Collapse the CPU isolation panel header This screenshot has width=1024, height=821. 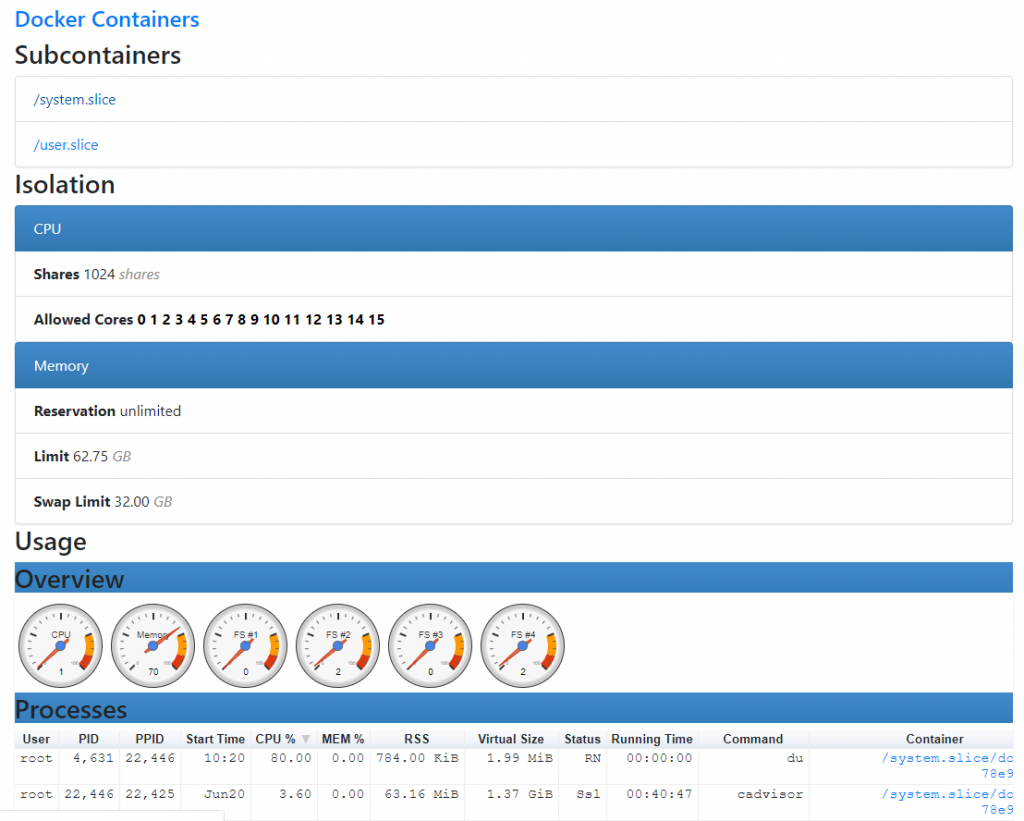coord(47,229)
